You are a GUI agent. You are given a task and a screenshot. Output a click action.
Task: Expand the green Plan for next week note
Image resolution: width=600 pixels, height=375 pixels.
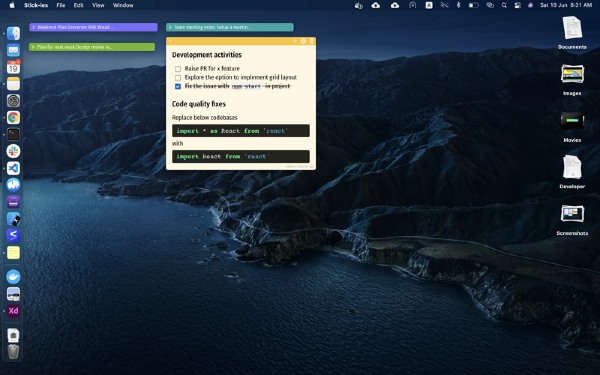pos(33,47)
